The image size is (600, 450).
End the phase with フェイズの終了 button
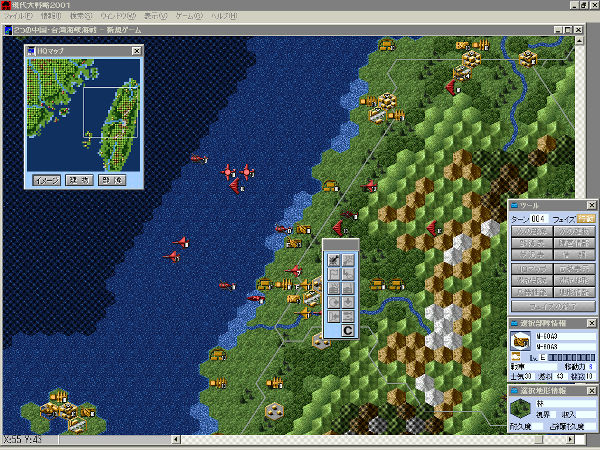pos(553,307)
